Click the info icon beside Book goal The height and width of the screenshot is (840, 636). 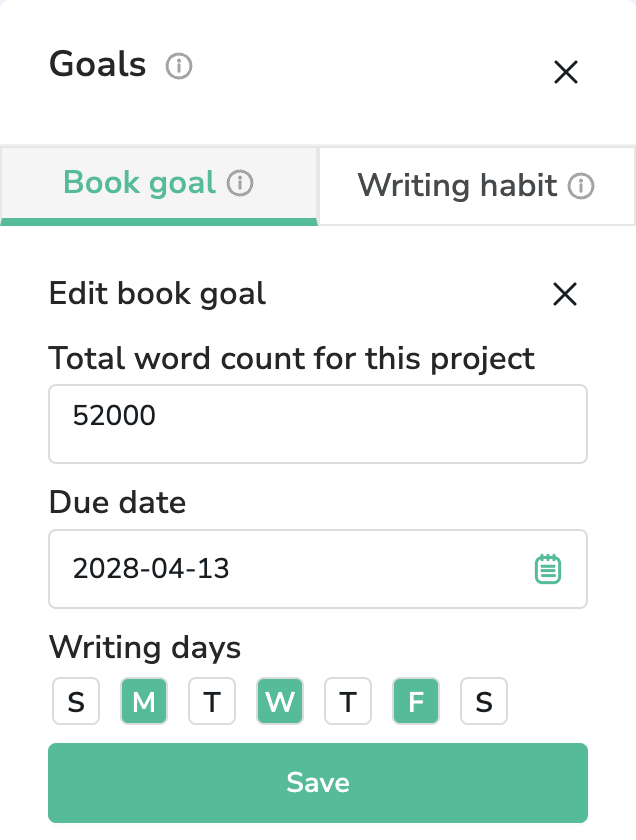[240, 184]
